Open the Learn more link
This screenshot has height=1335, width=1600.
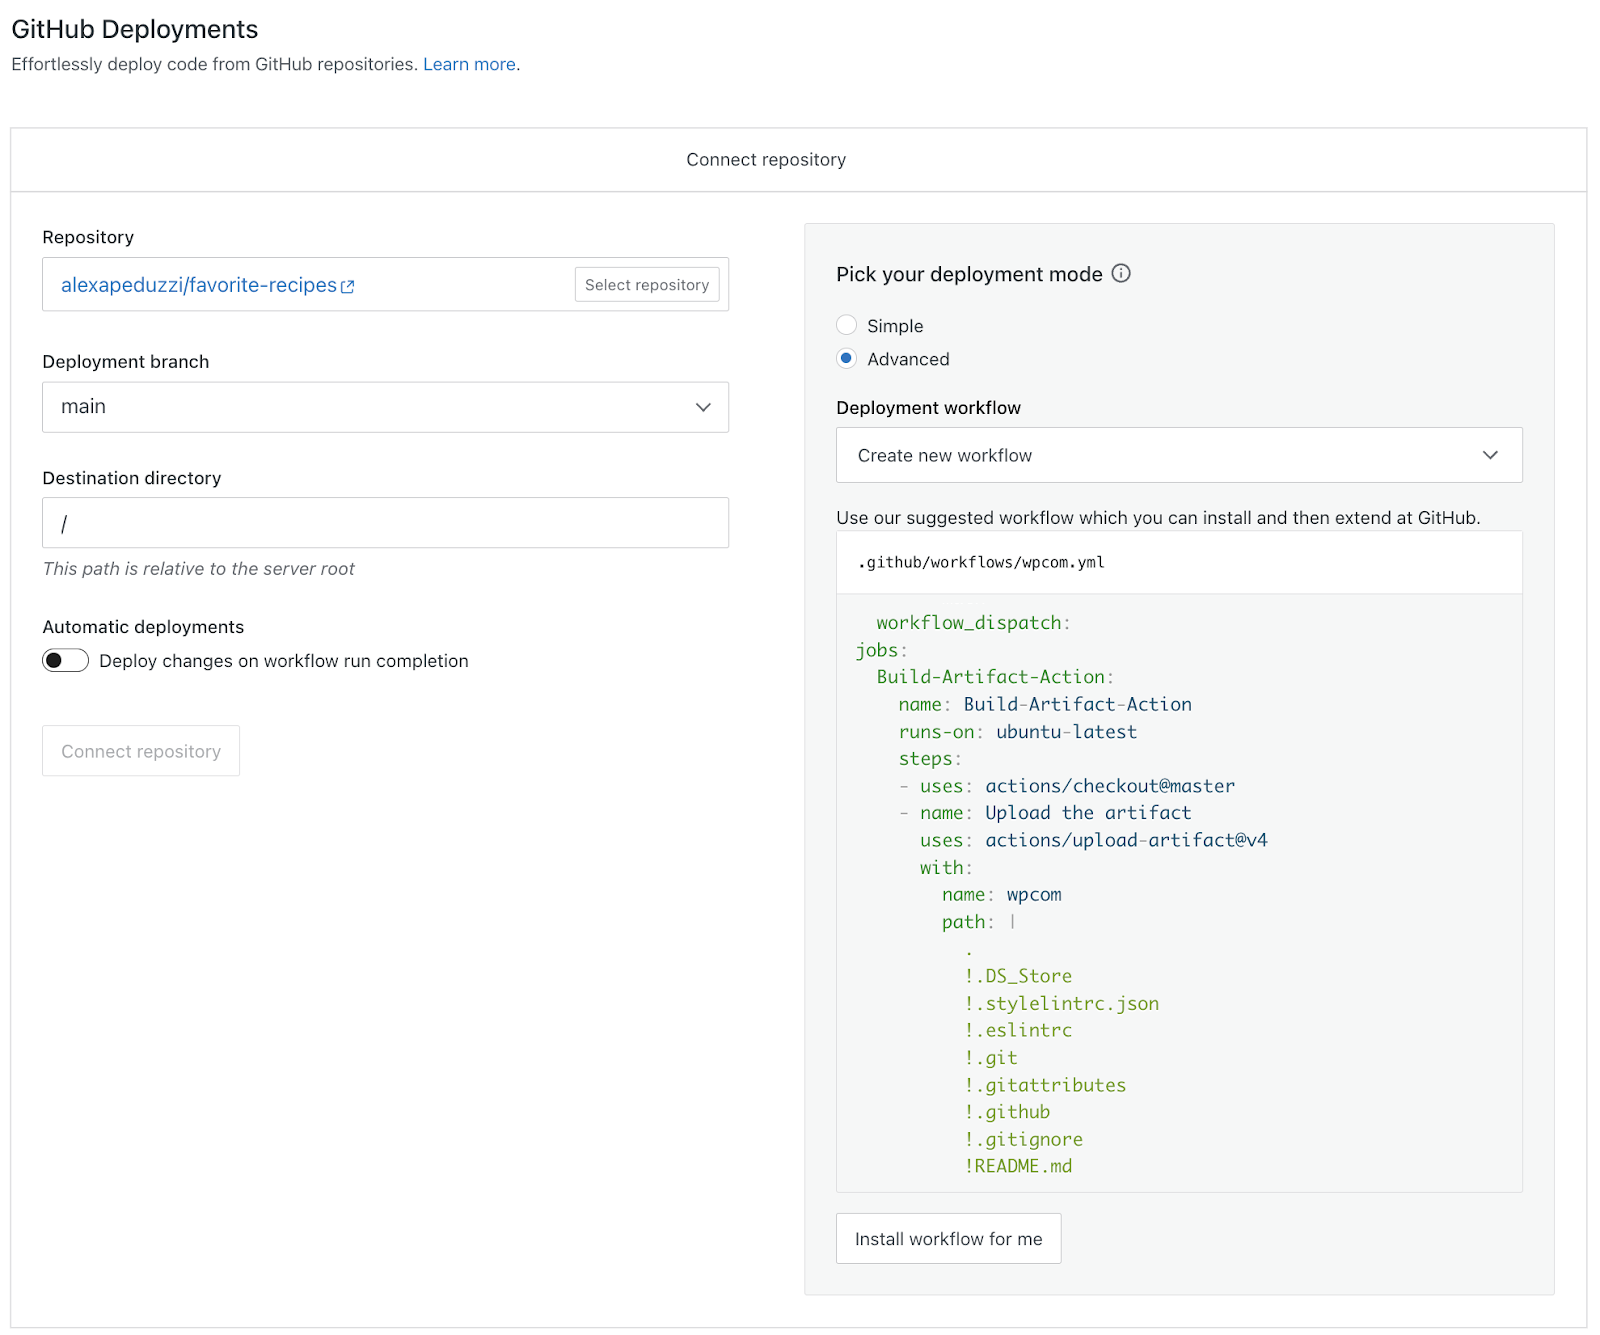tap(469, 64)
